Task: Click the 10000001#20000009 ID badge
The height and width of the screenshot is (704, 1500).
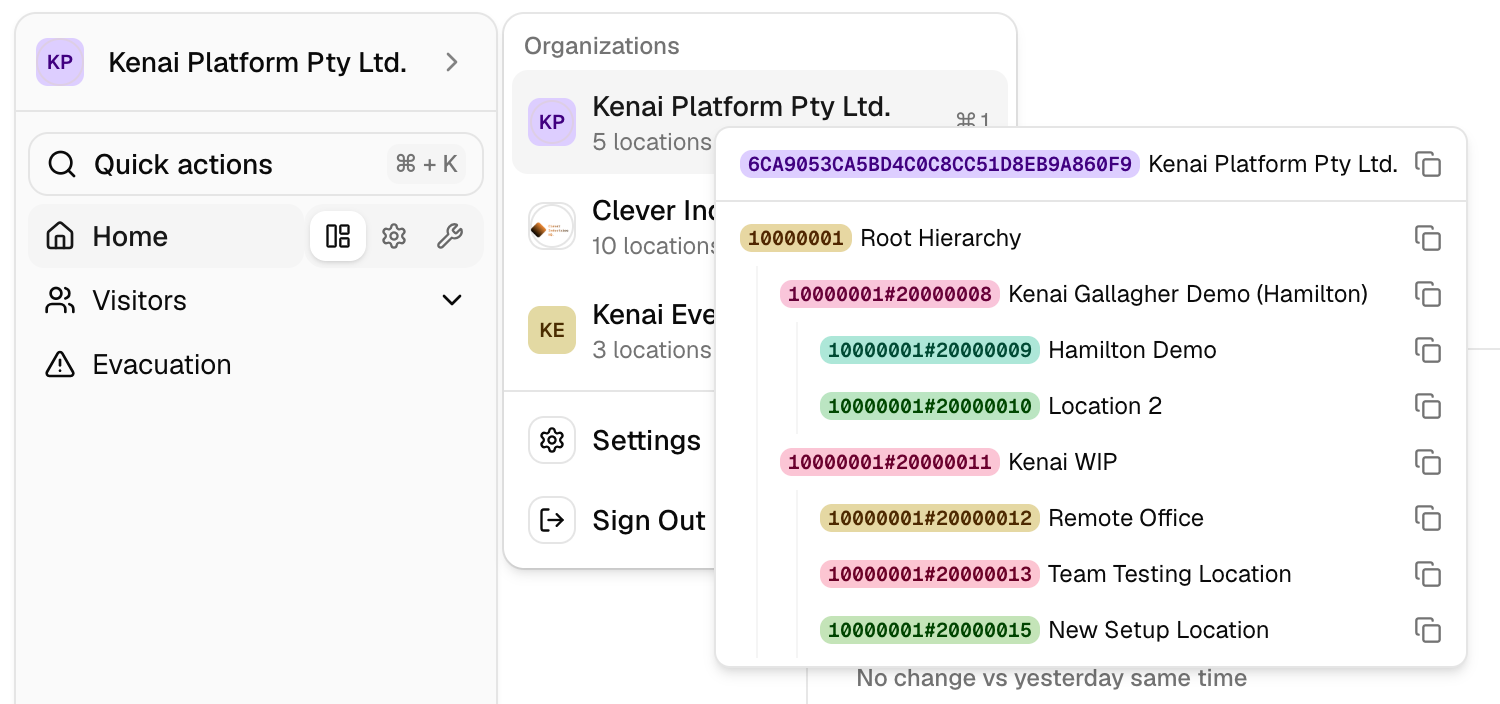Action: coord(930,350)
